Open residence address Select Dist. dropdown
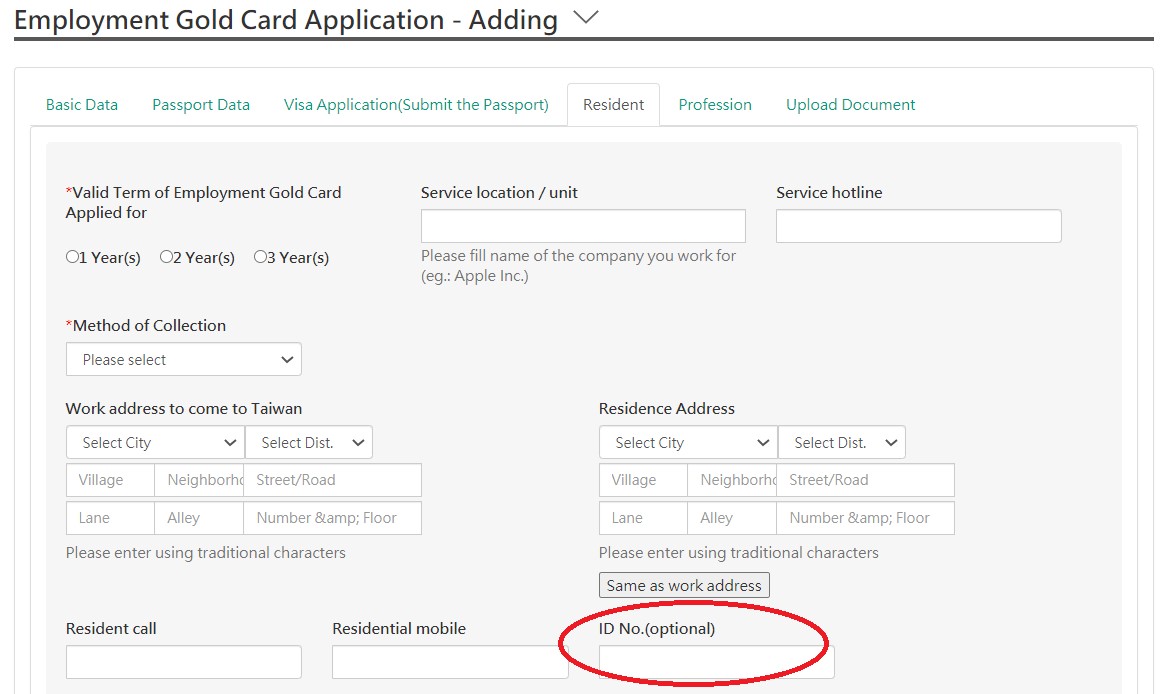The width and height of the screenshot is (1160, 694). 842,442
